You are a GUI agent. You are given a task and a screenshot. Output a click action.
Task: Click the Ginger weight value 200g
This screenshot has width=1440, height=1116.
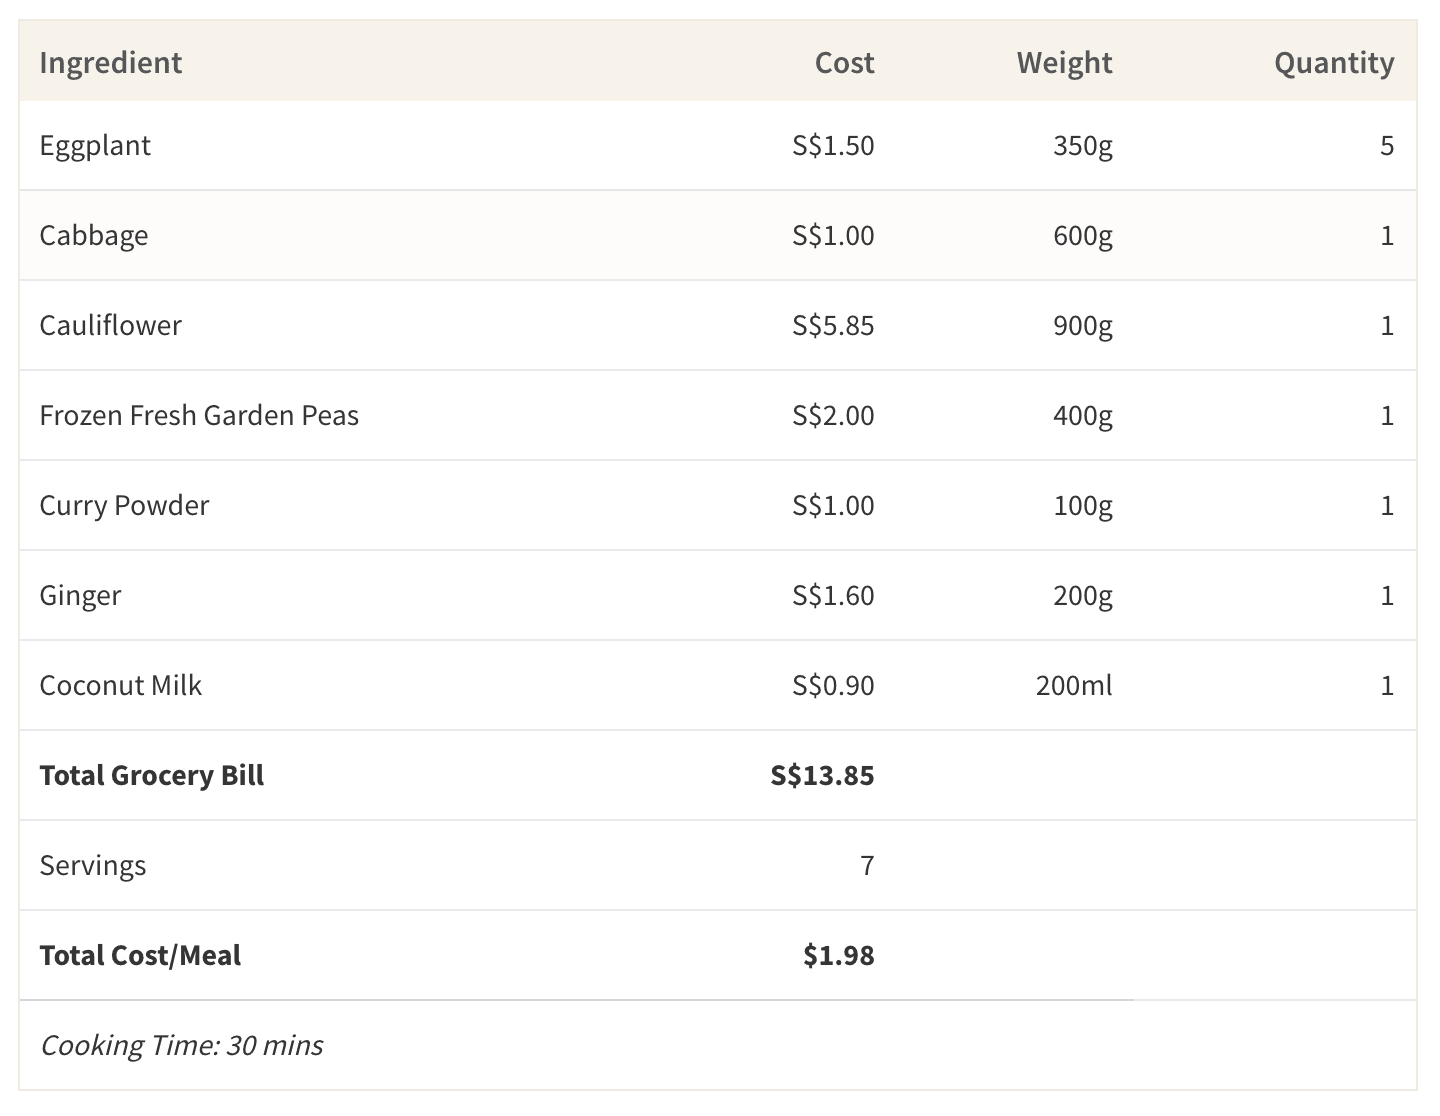1082,596
